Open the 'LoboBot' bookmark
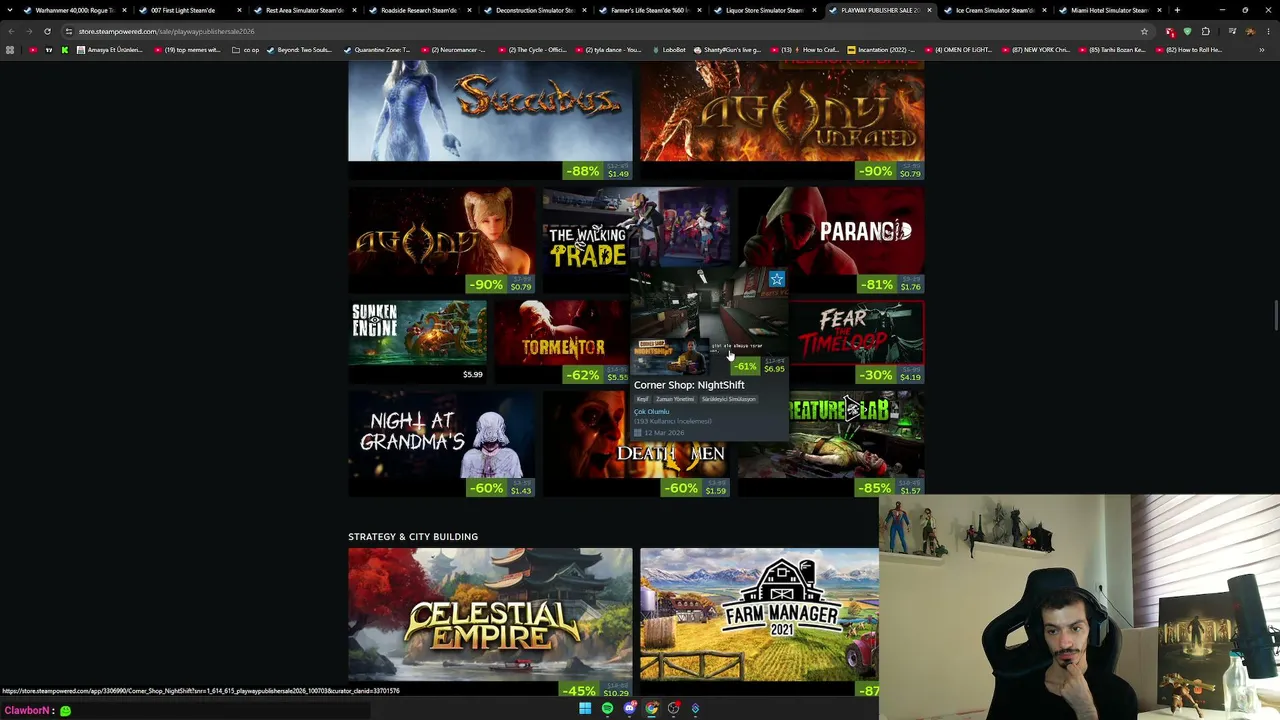The image size is (1280, 720). tap(668, 50)
